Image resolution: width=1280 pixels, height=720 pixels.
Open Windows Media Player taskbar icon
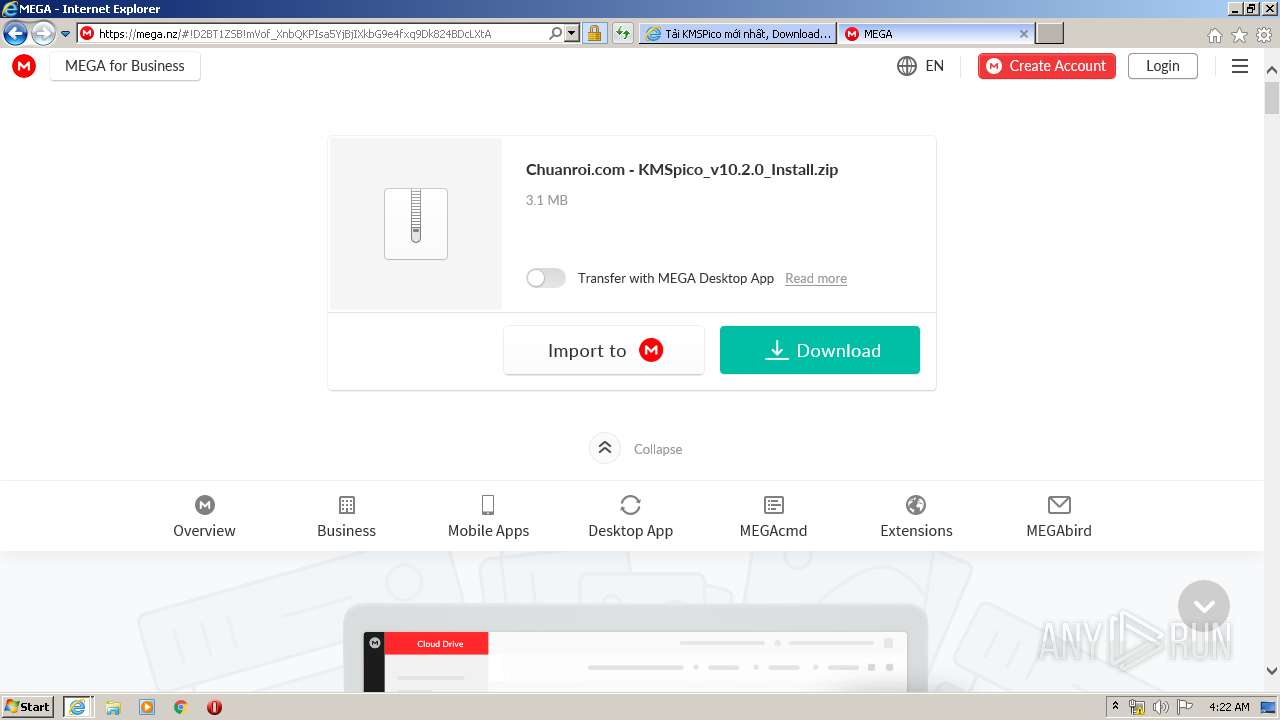(x=147, y=707)
